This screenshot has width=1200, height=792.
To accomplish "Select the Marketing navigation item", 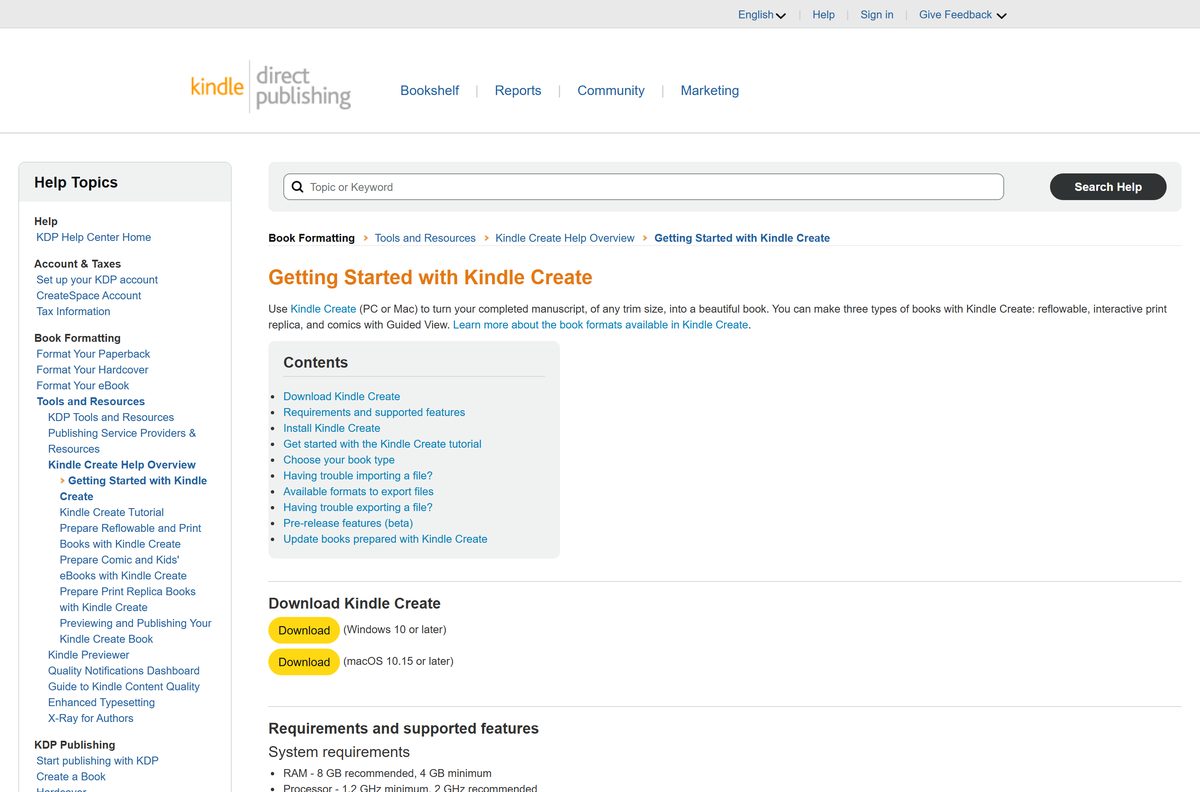I will (710, 90).
